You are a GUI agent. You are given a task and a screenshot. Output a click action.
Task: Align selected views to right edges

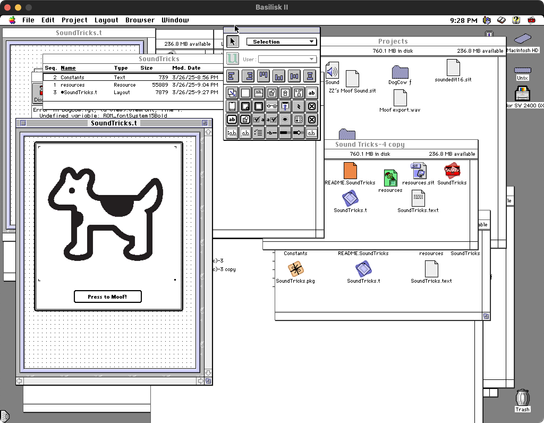click(248, 75)
